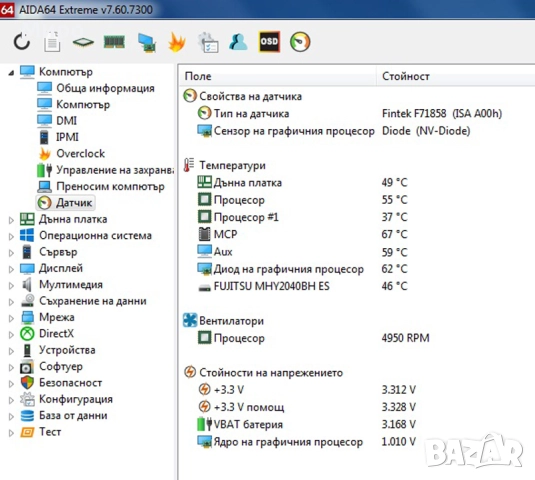Select the +3.3 V voltage row
Screen dimensions: 535x480
[307, 390]
